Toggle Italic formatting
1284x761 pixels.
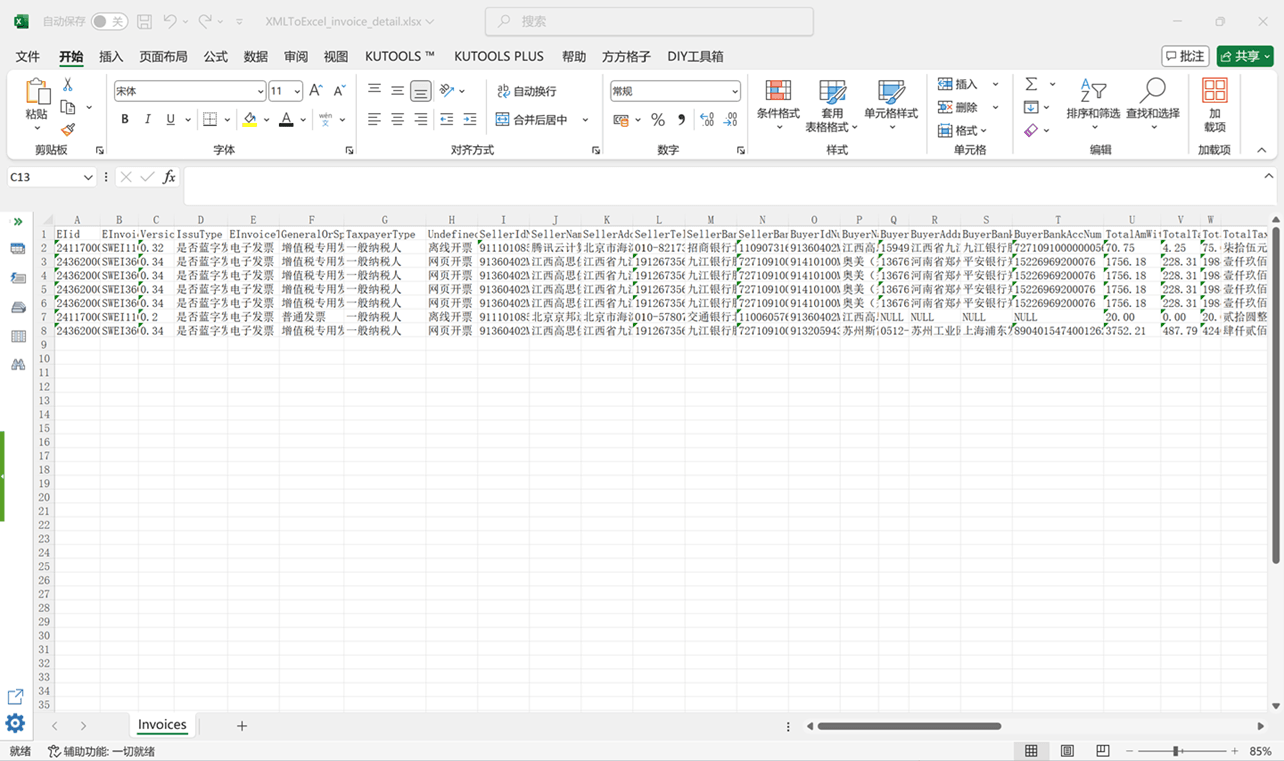pos(148,120)
